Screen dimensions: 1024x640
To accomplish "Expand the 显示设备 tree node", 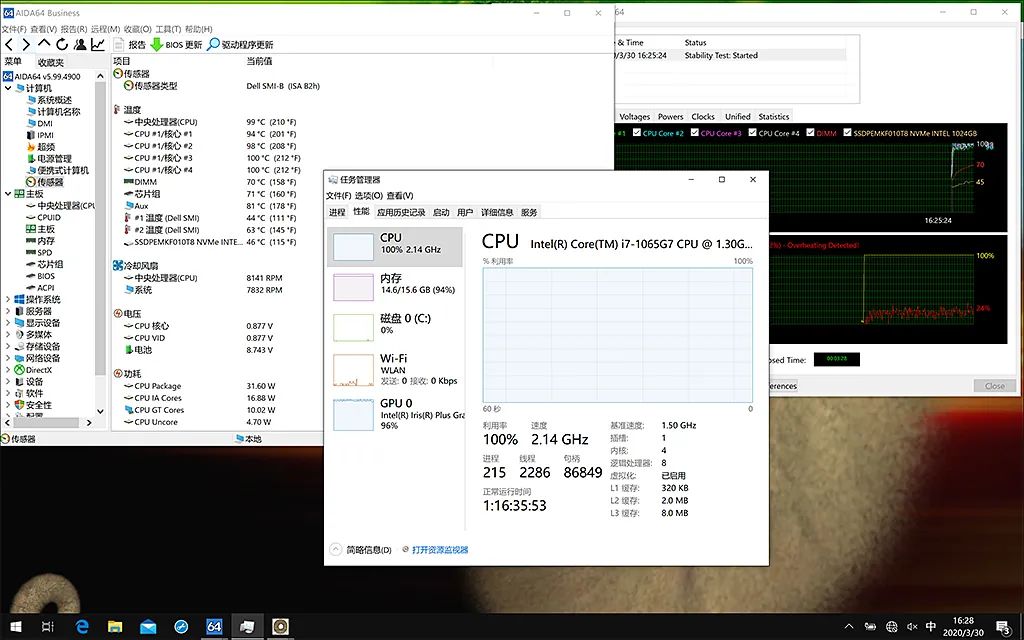I will click(8, 323).
